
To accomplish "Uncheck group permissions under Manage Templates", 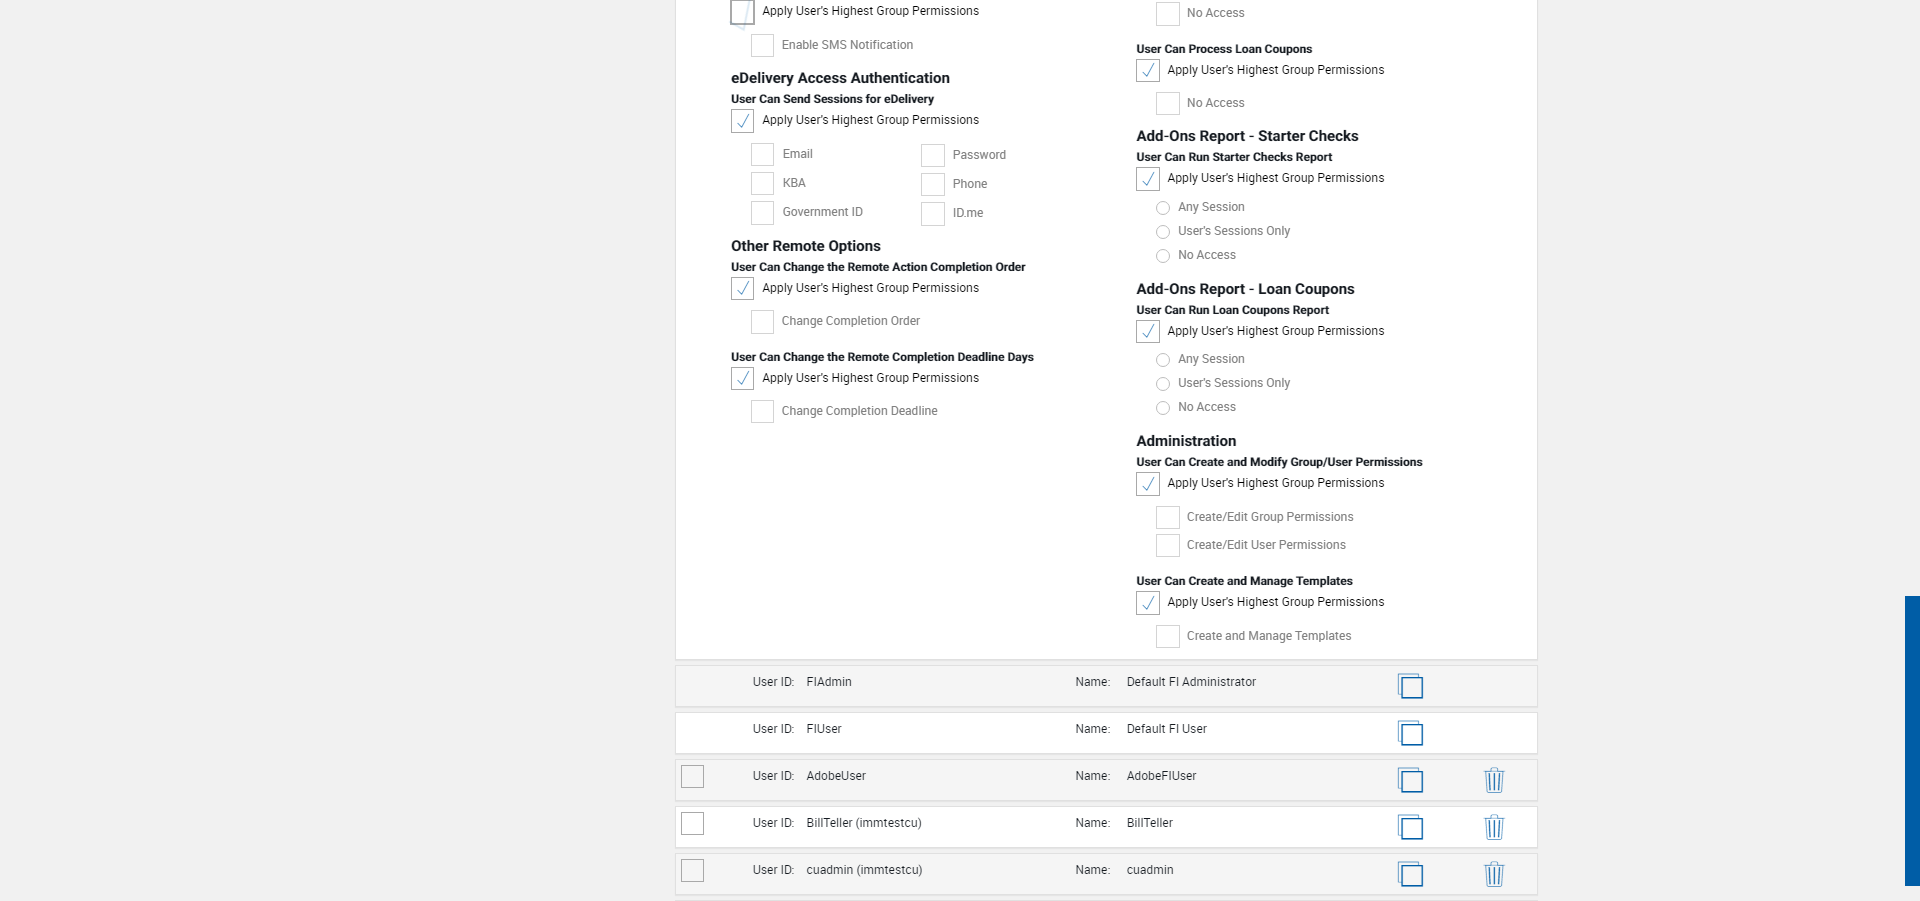I will (x=1148, y=603).
